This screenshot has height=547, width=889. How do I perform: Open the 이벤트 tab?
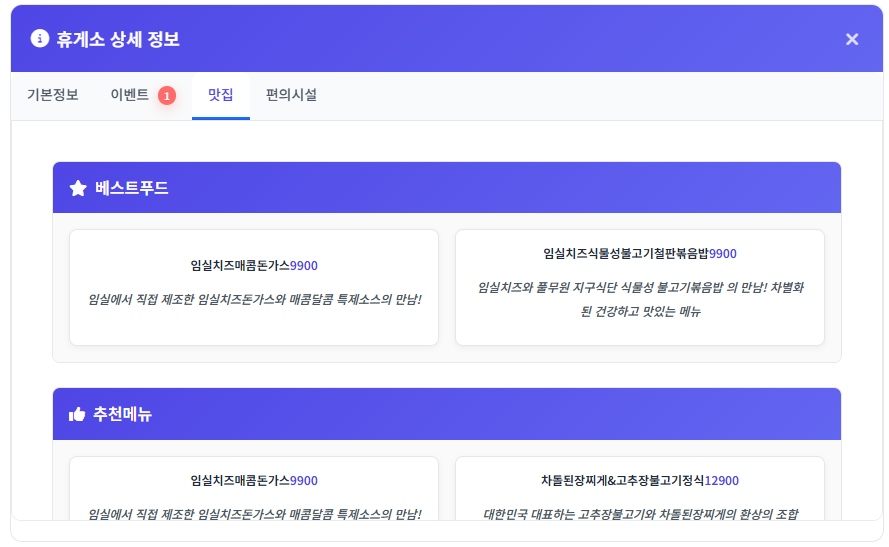[130, 96]
